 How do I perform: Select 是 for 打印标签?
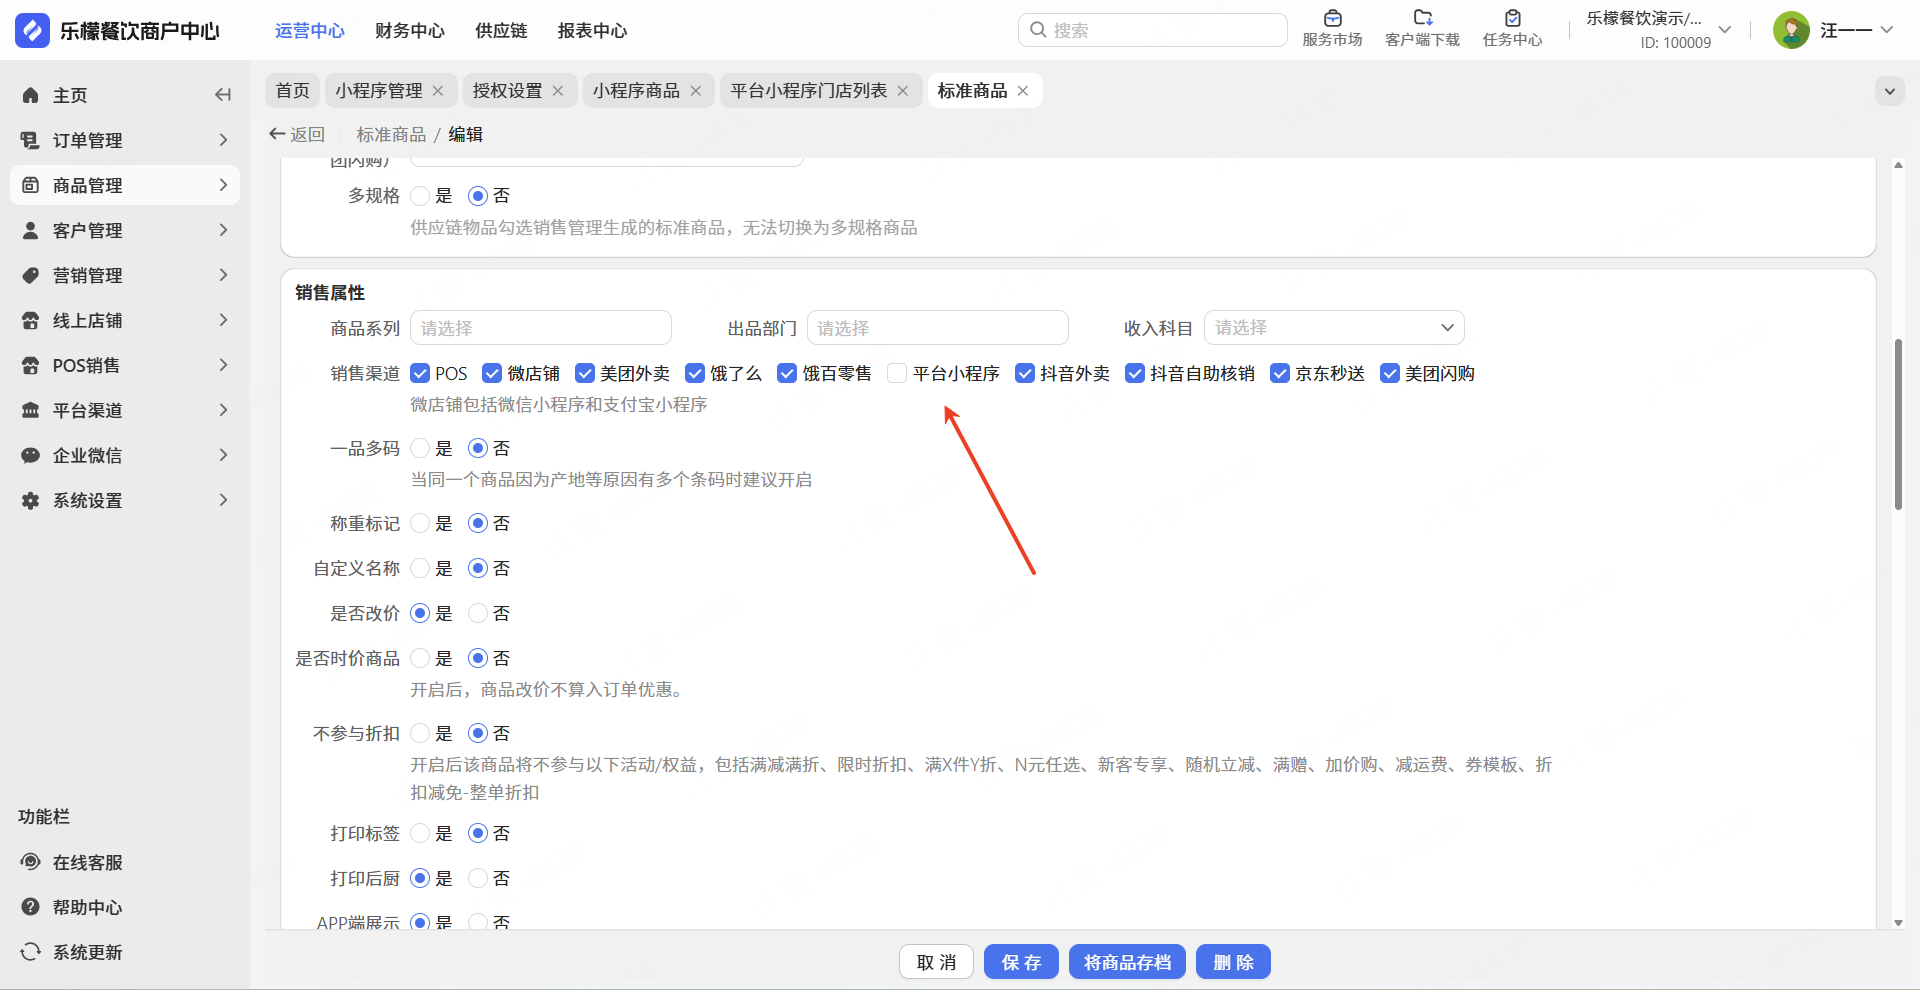(420, 833)
